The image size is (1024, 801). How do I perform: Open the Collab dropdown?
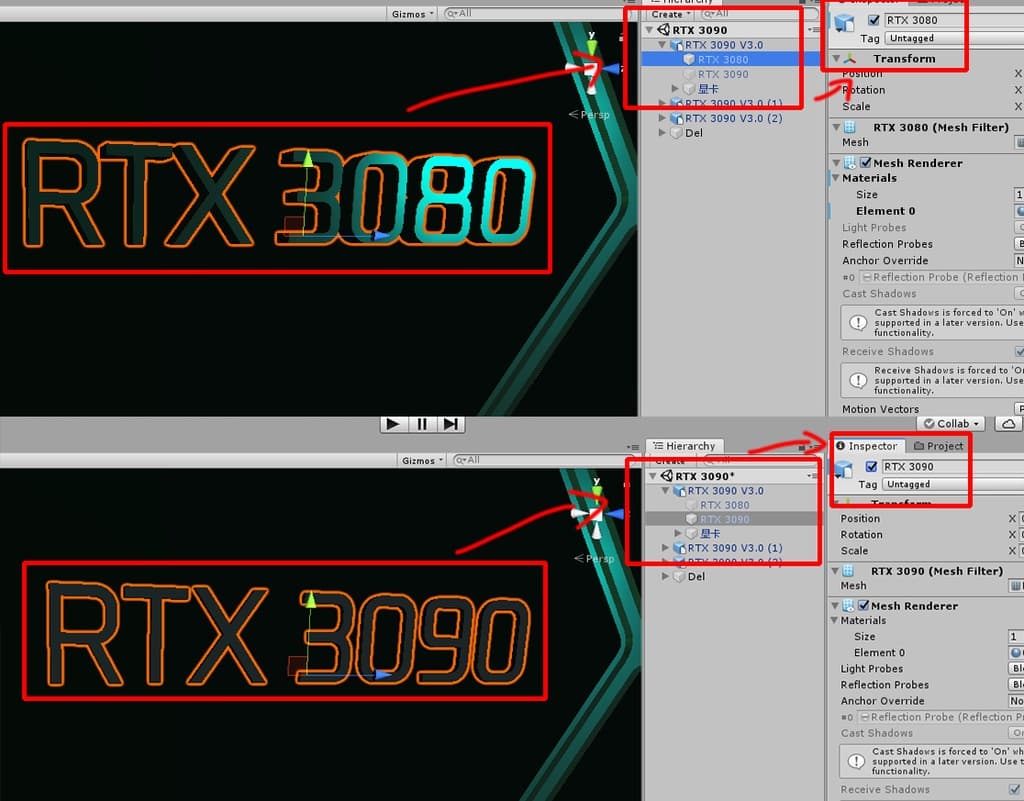pos(951,424)
